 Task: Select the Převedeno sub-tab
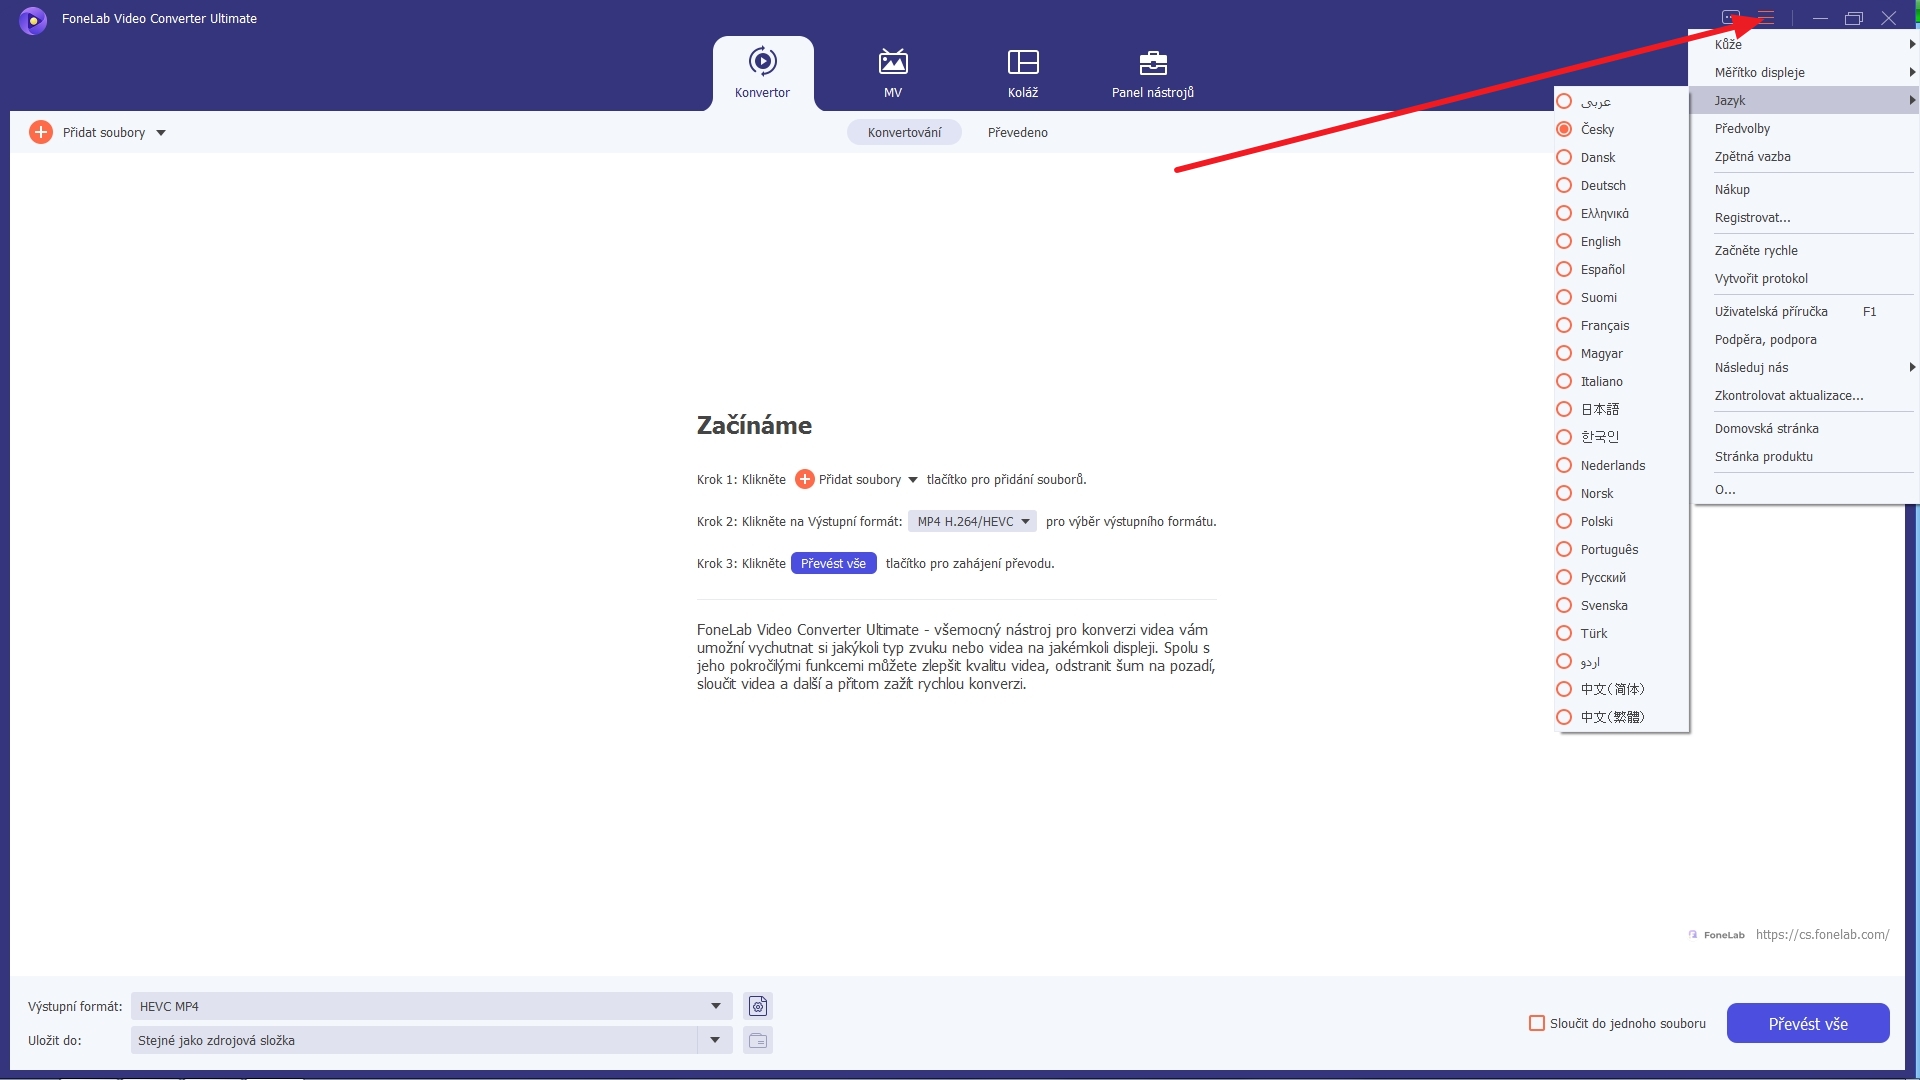click(1017, 132)
